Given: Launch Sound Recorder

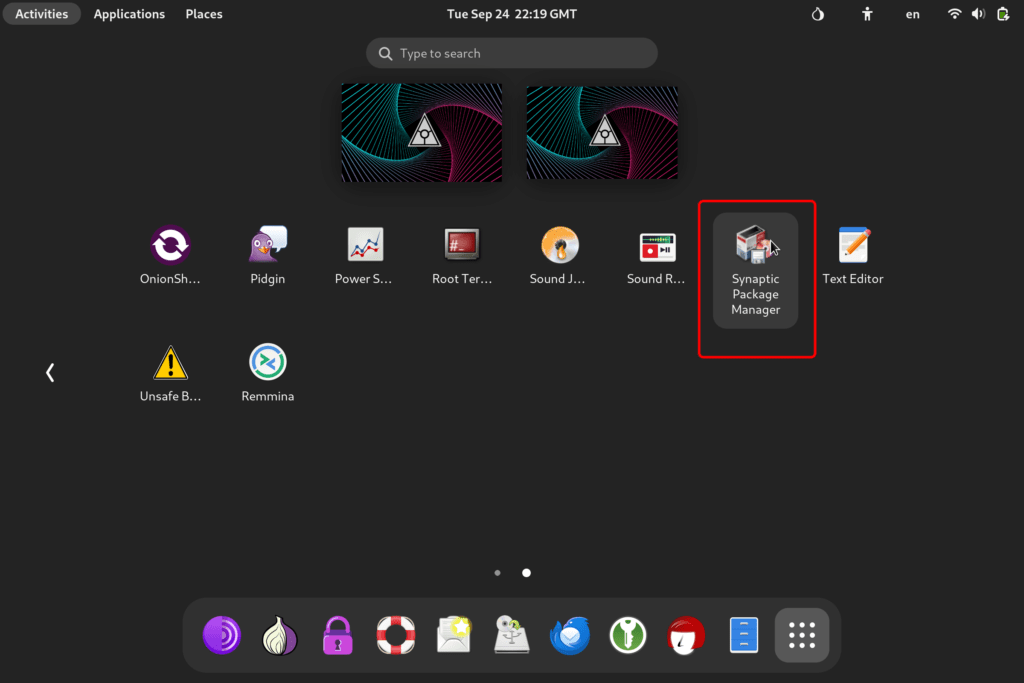Looking at the screenshot, I should coord(657,255).
